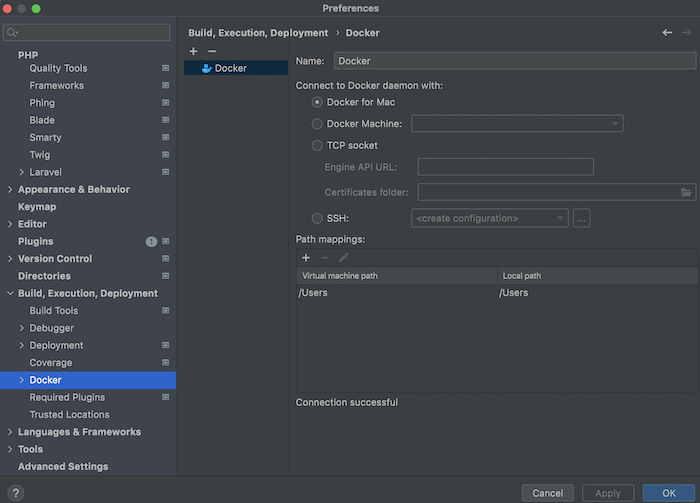Image resolution: width=700 pixels, height=503 pixels.
Task: Click the project-level icon beside Quality Tools
Action: (166, 68)
